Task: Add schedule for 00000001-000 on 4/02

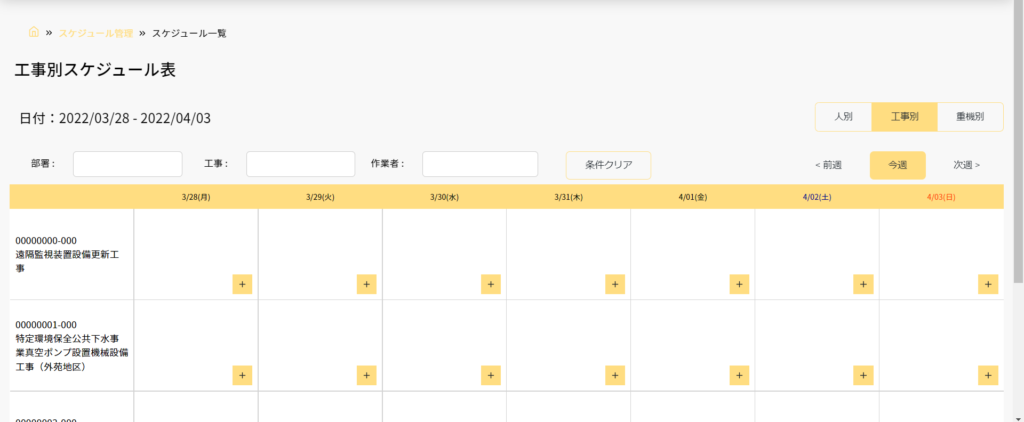Action: (x=863, y=375)
